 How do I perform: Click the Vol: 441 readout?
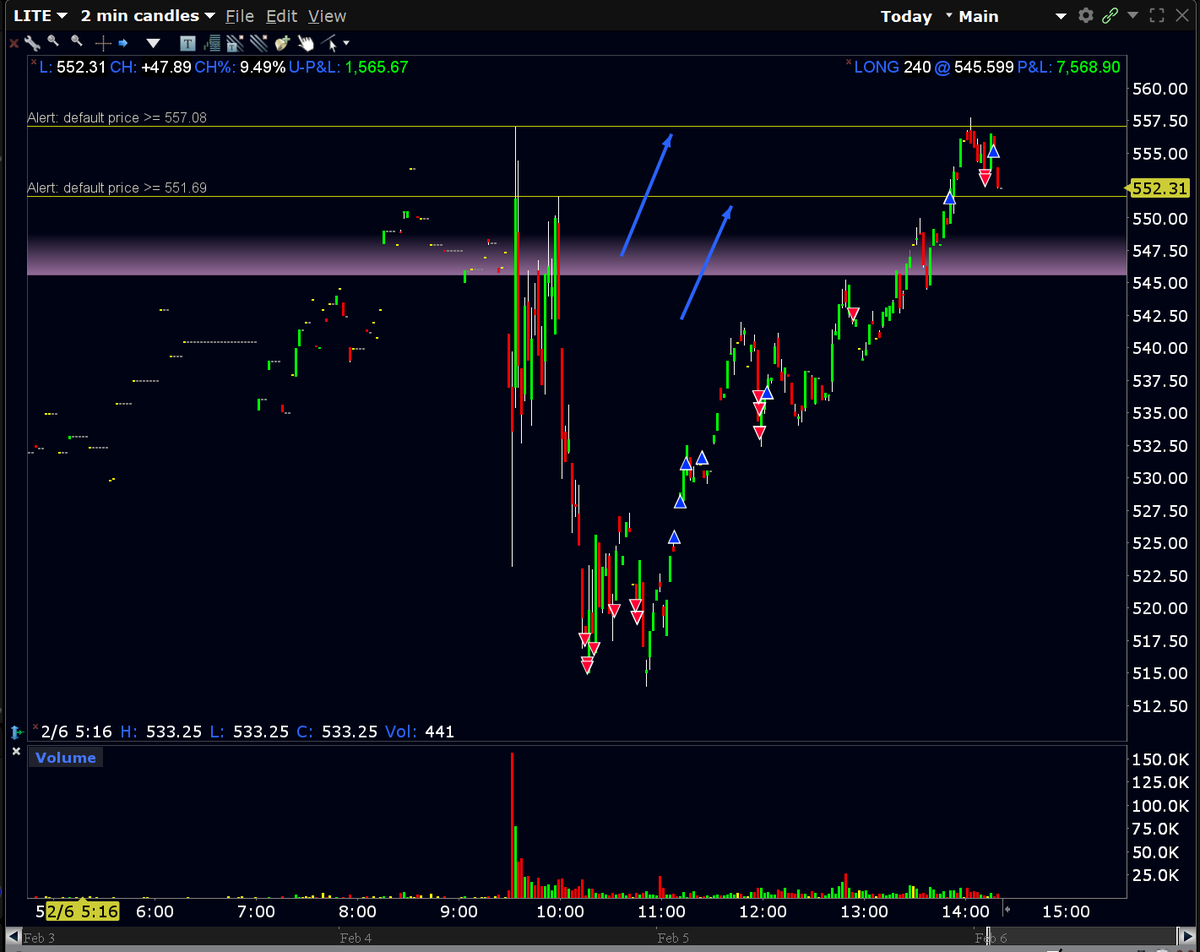[419, 732]
